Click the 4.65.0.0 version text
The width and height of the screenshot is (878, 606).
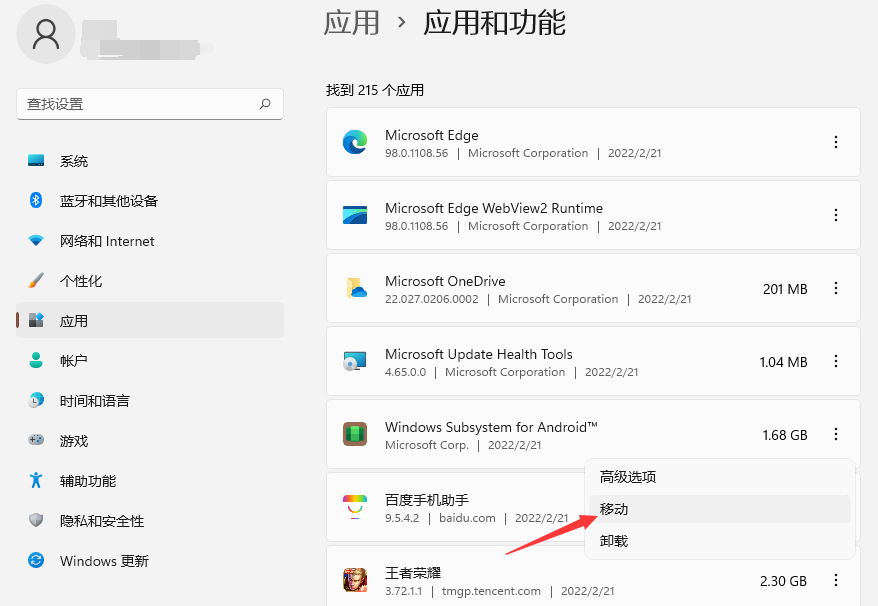[x=405, y=372]
